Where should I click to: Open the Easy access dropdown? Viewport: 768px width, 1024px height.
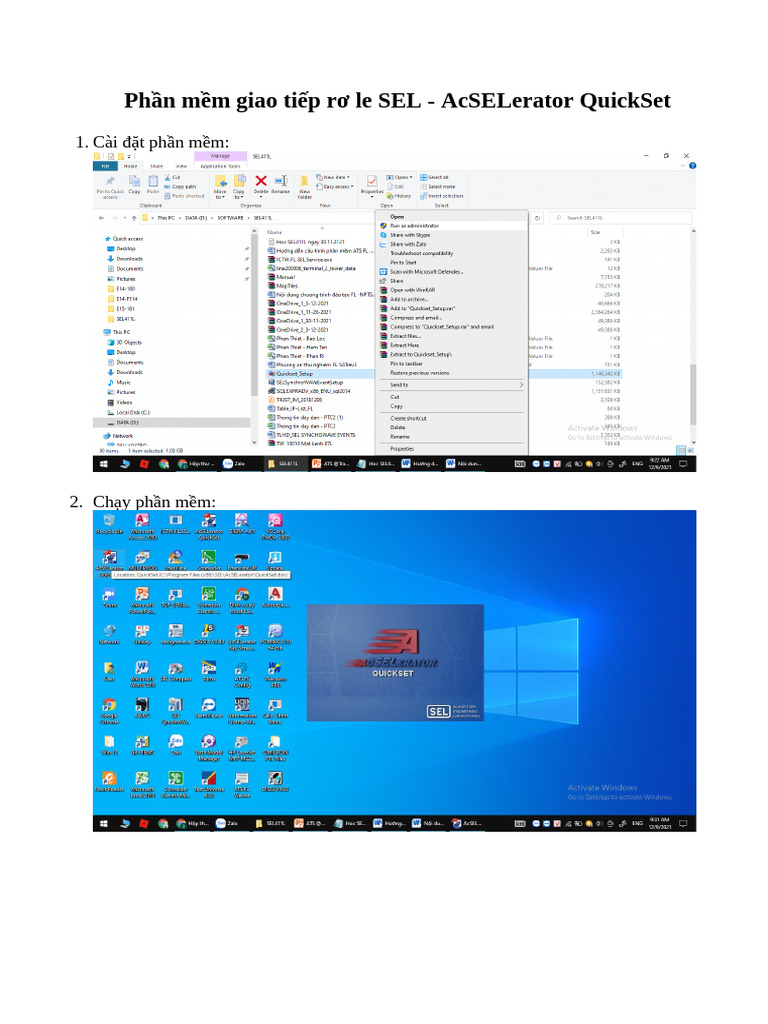point(334,187)
